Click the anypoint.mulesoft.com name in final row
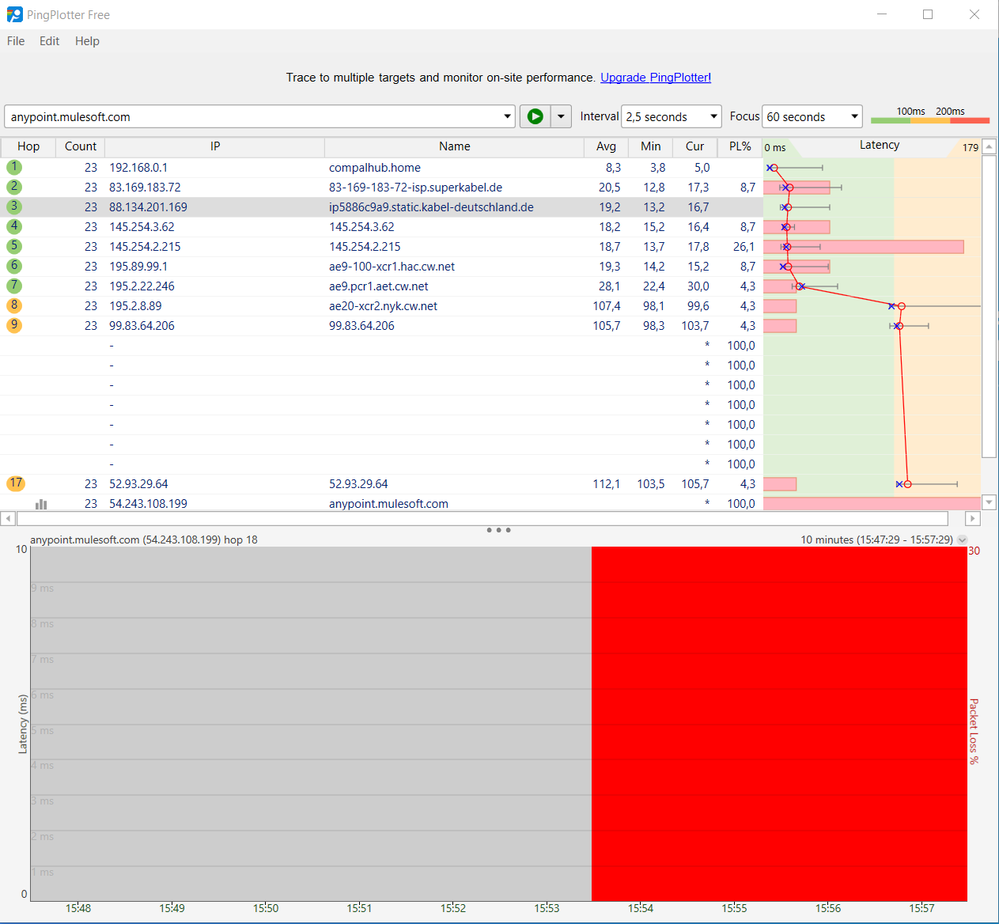This screenshot has width=999, height=924. pos(389,503)
